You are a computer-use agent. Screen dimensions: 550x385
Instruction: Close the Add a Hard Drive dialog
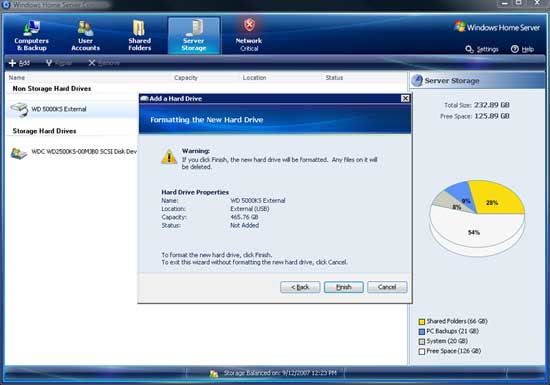[x=405, y=99]
